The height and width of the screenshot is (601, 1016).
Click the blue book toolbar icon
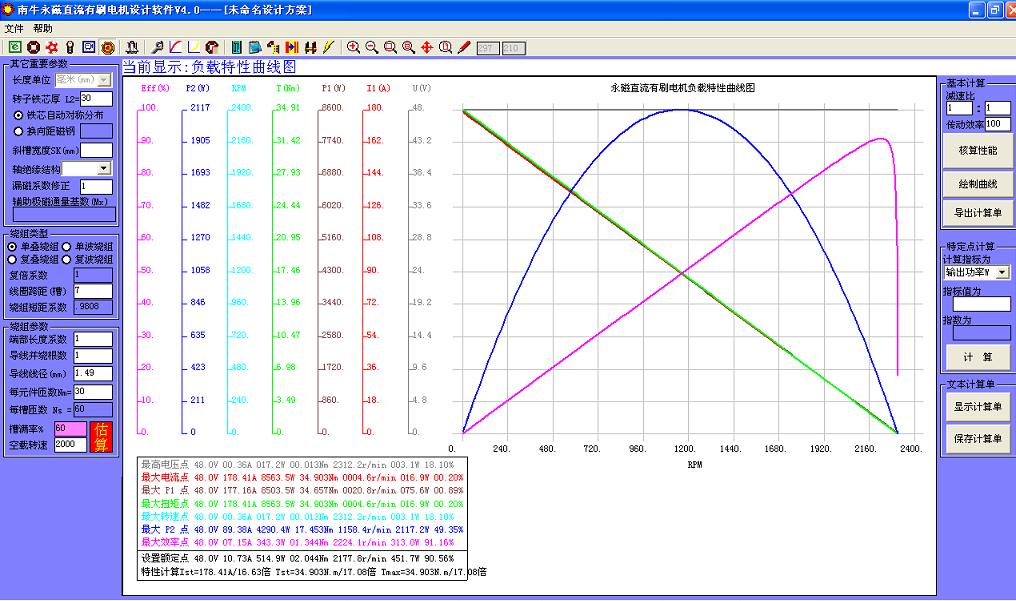point(255,47)
